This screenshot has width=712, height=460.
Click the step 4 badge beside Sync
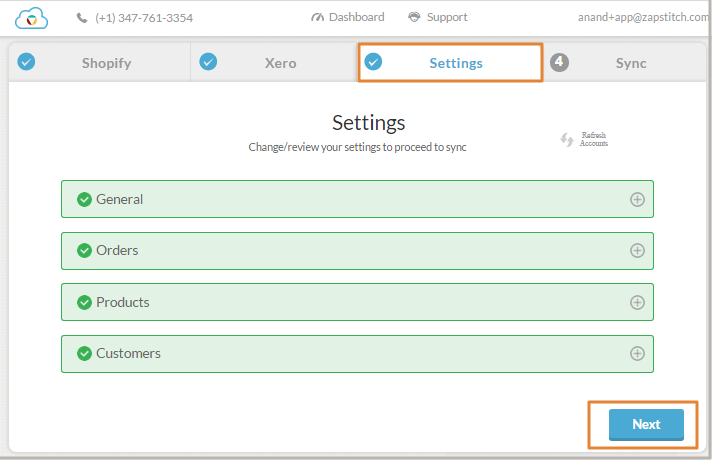[x=559, y=62]
